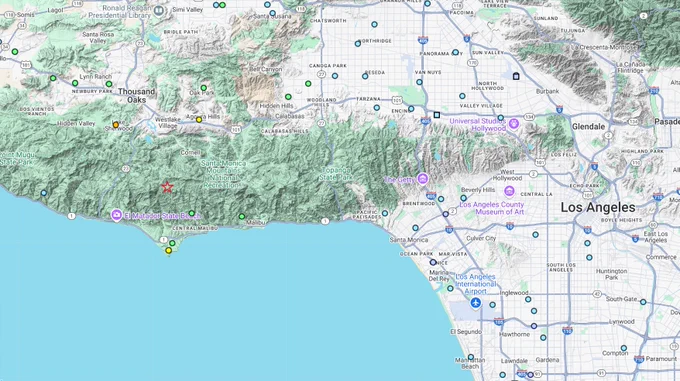Select the blue marker above Manhattan Beach label
680x381 pixels.
(471, 357)
